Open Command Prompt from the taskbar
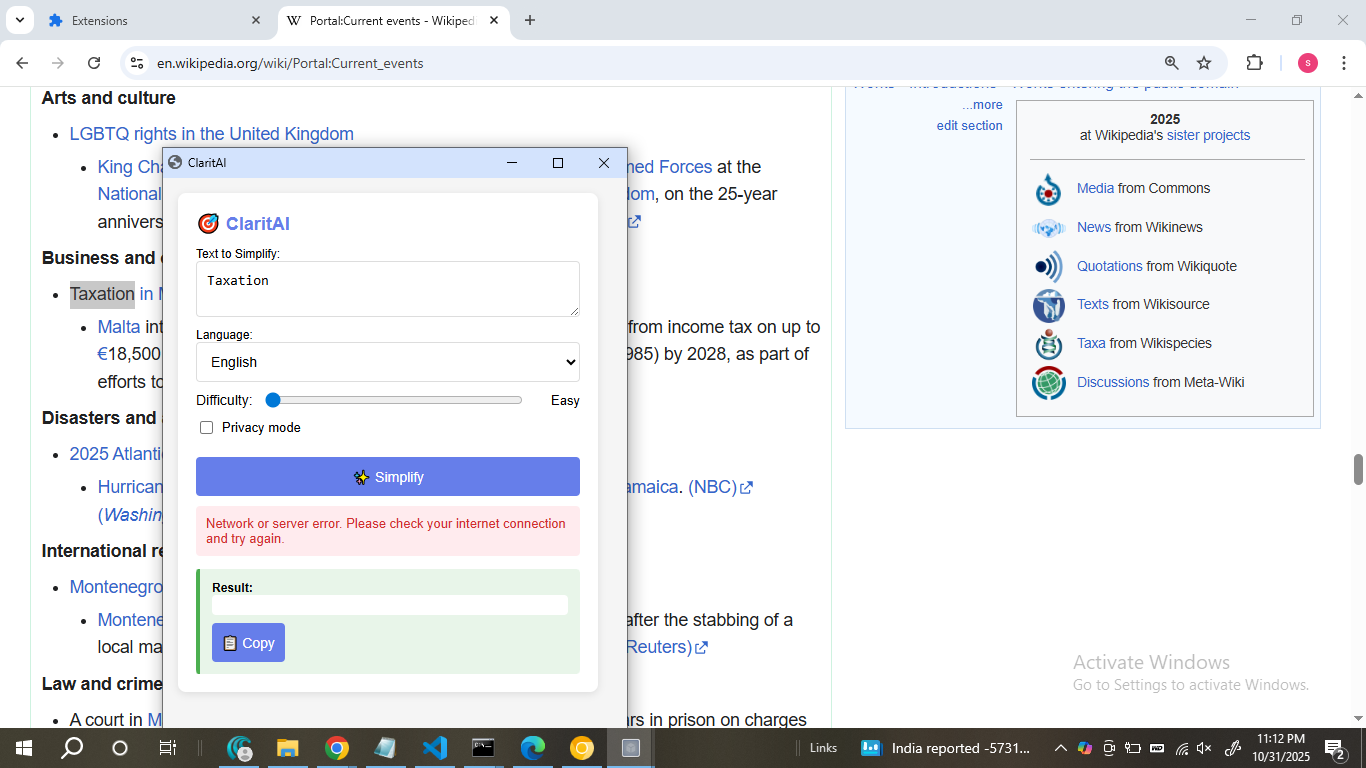This screenshot has height=768, width=1366. click(x=483, y=748)
